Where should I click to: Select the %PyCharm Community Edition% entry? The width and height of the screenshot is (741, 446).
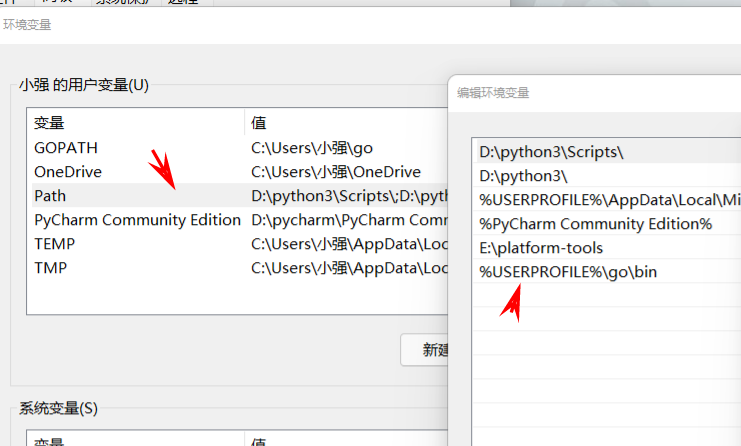click(607, 224)
